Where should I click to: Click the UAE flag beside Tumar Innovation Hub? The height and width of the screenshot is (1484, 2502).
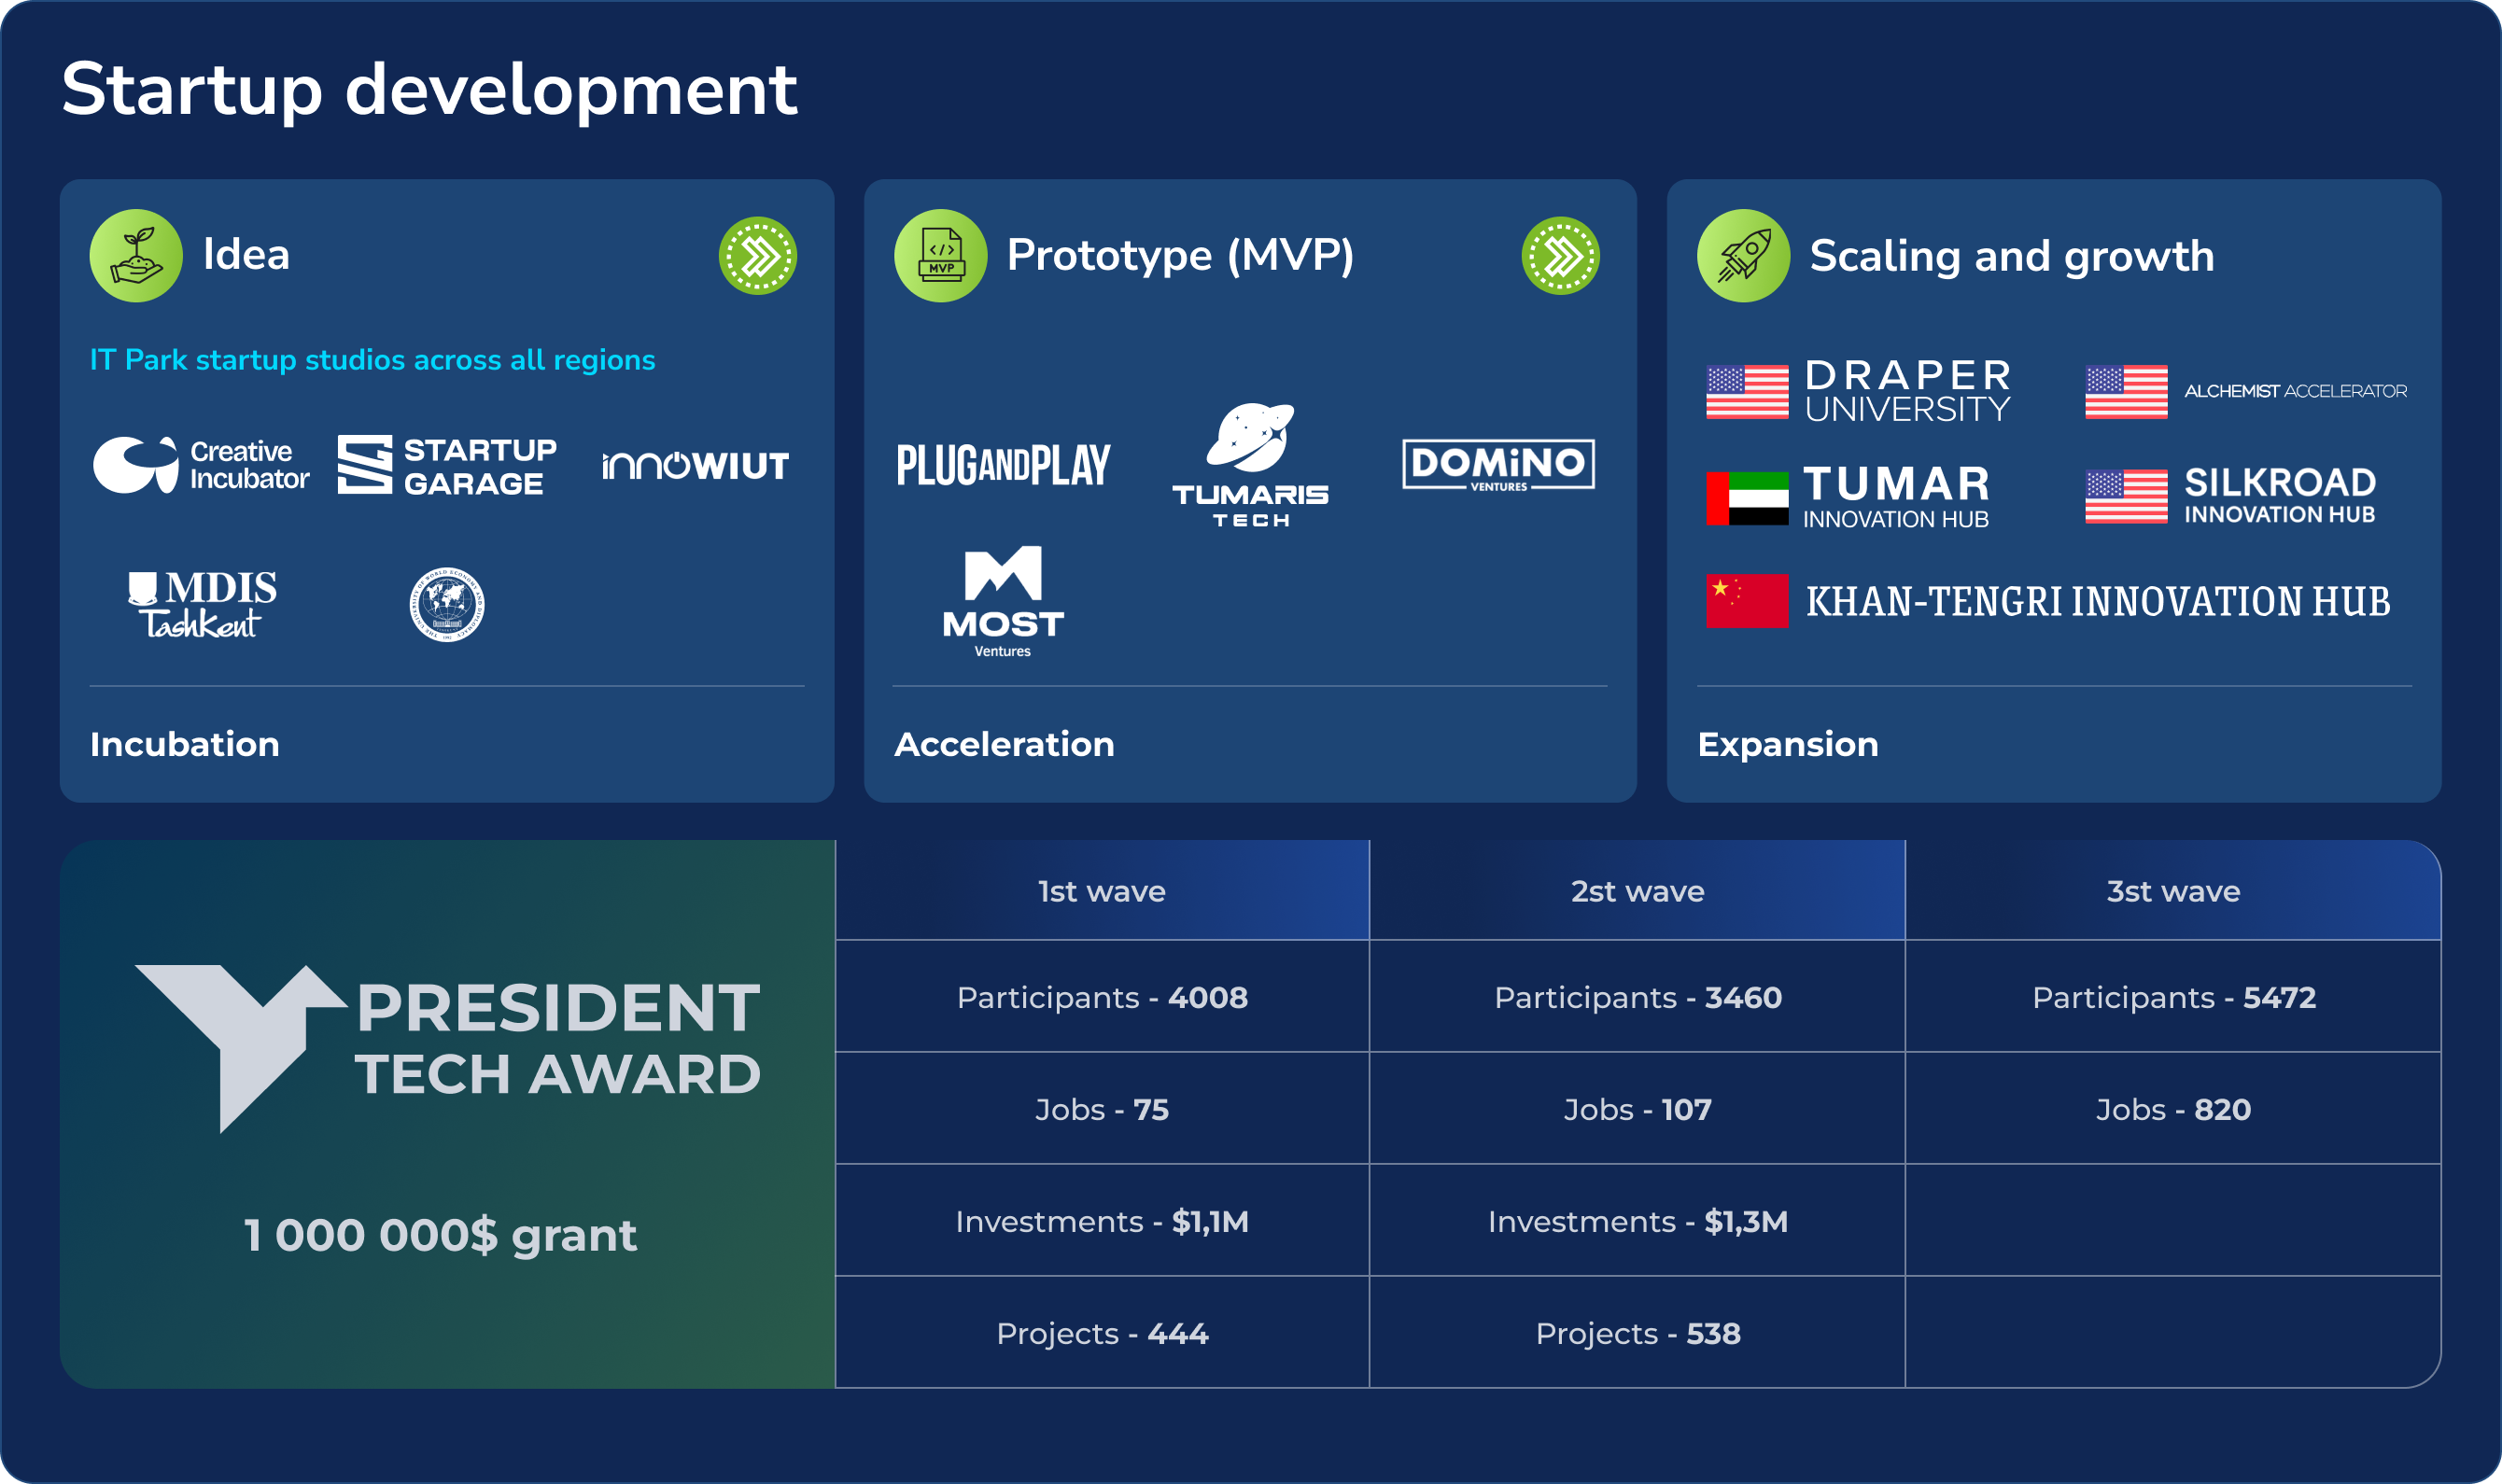pyautogui.click(x=1747, y=498)
